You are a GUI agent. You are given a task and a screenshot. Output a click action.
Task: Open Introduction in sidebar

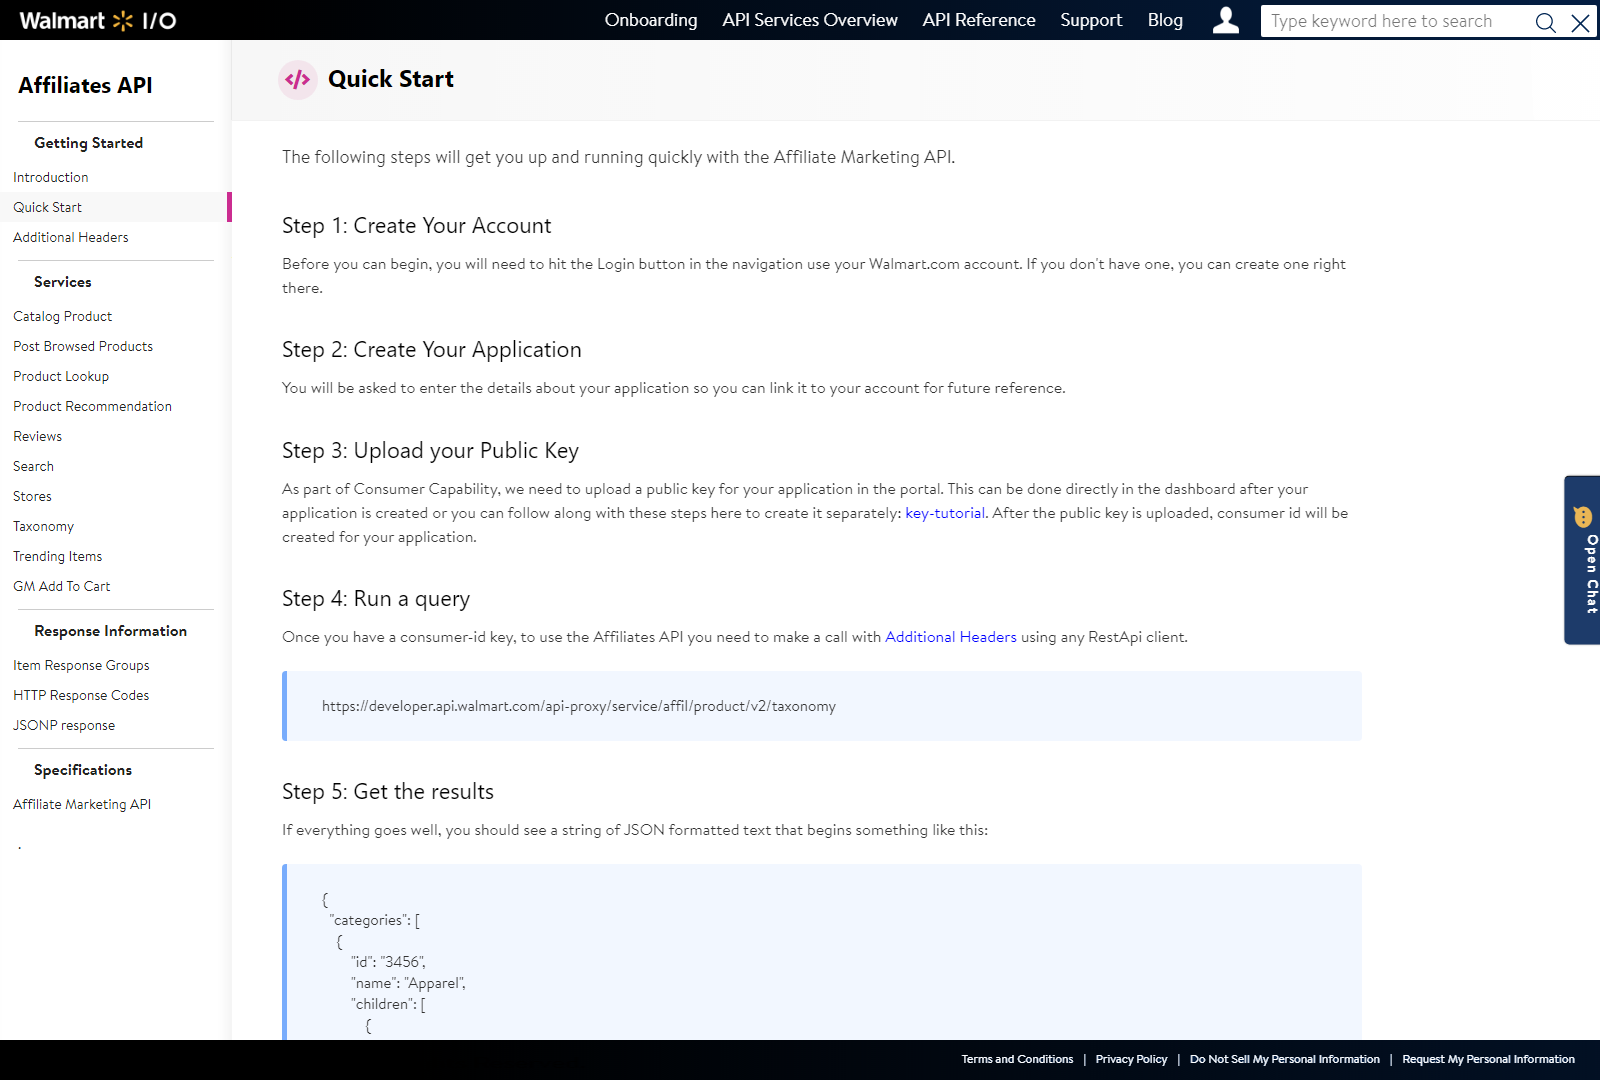[x=51, y=177]
